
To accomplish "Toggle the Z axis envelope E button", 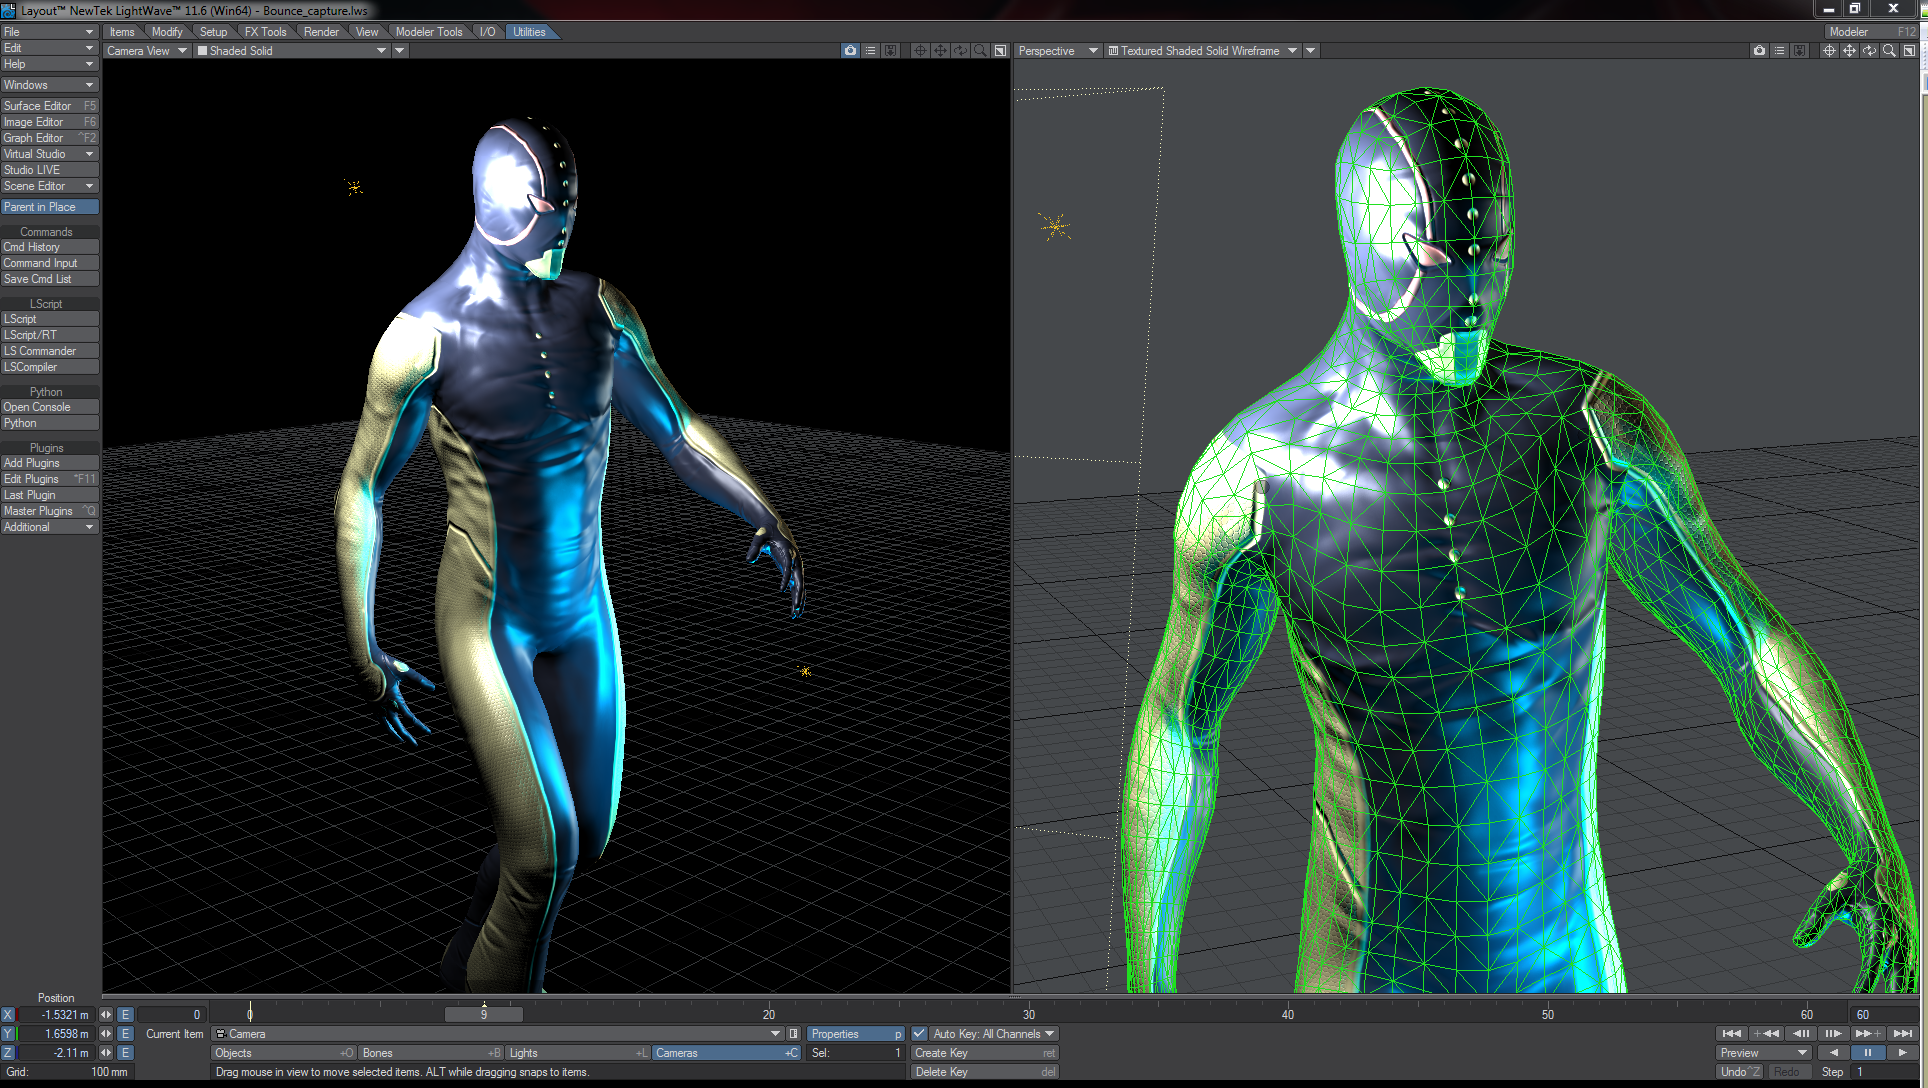I will pyautogui.click(x=126, y=1053).
